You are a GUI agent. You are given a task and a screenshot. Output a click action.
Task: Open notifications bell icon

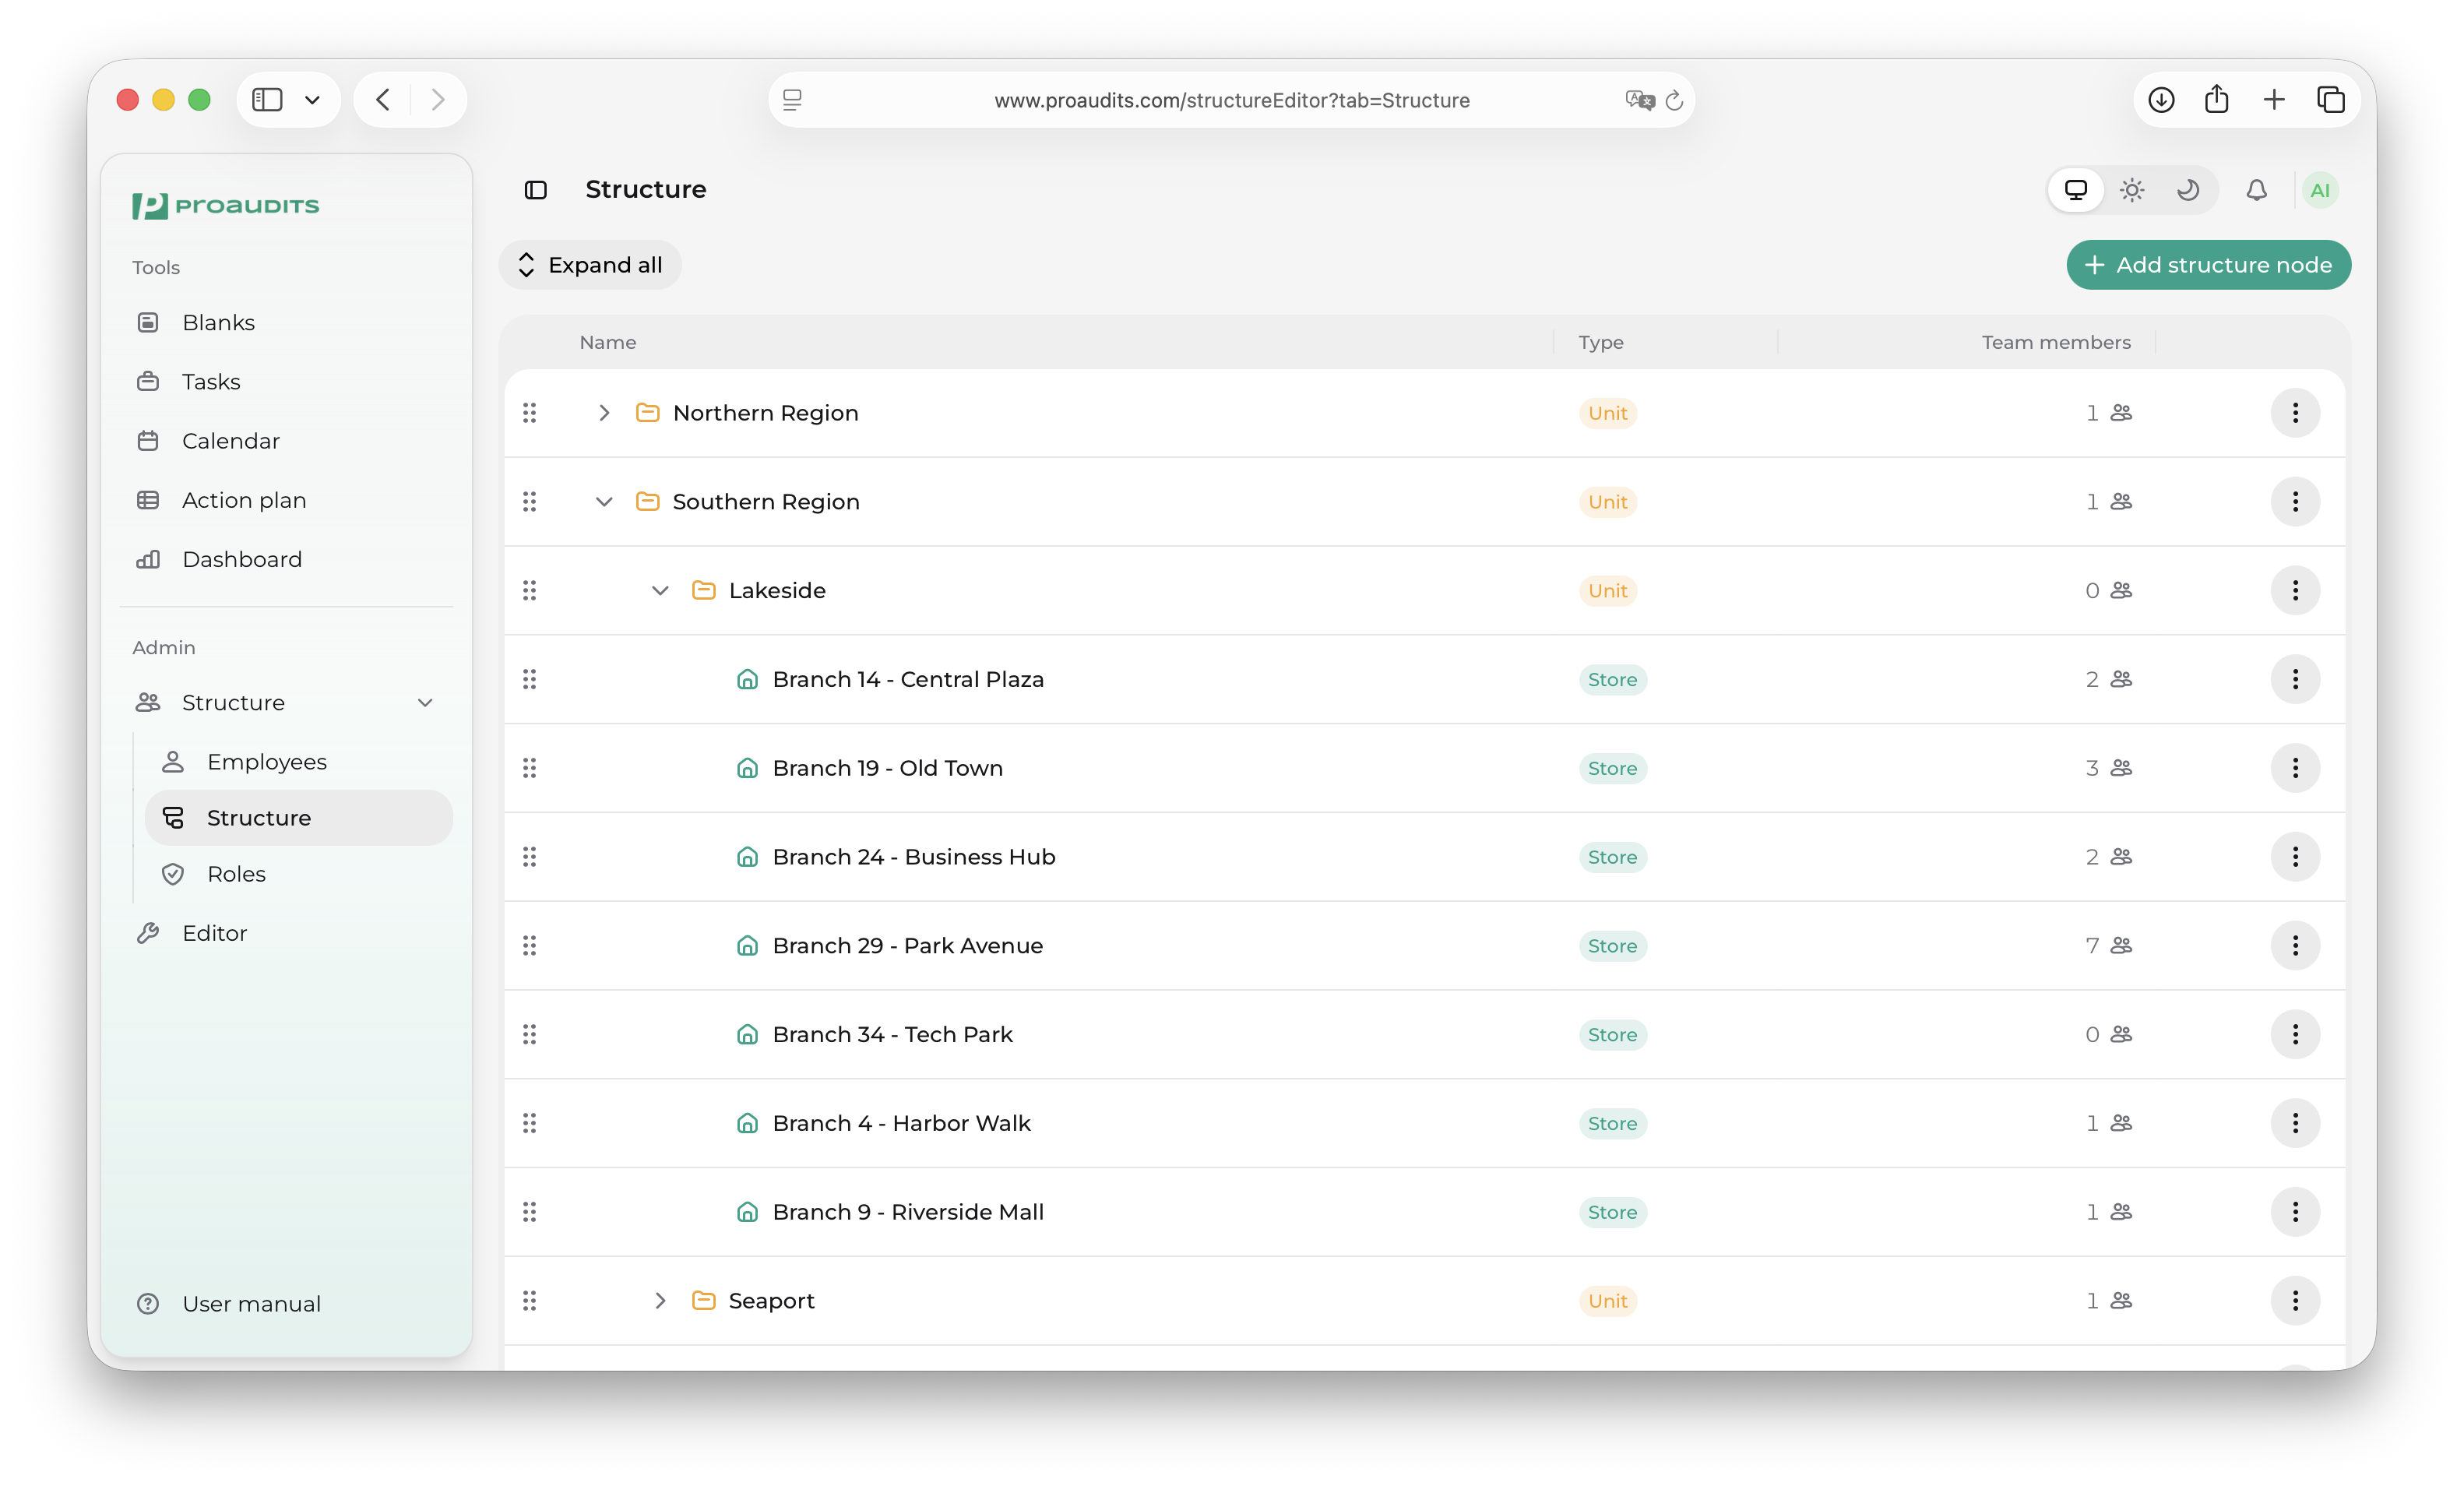[2256, 190]
